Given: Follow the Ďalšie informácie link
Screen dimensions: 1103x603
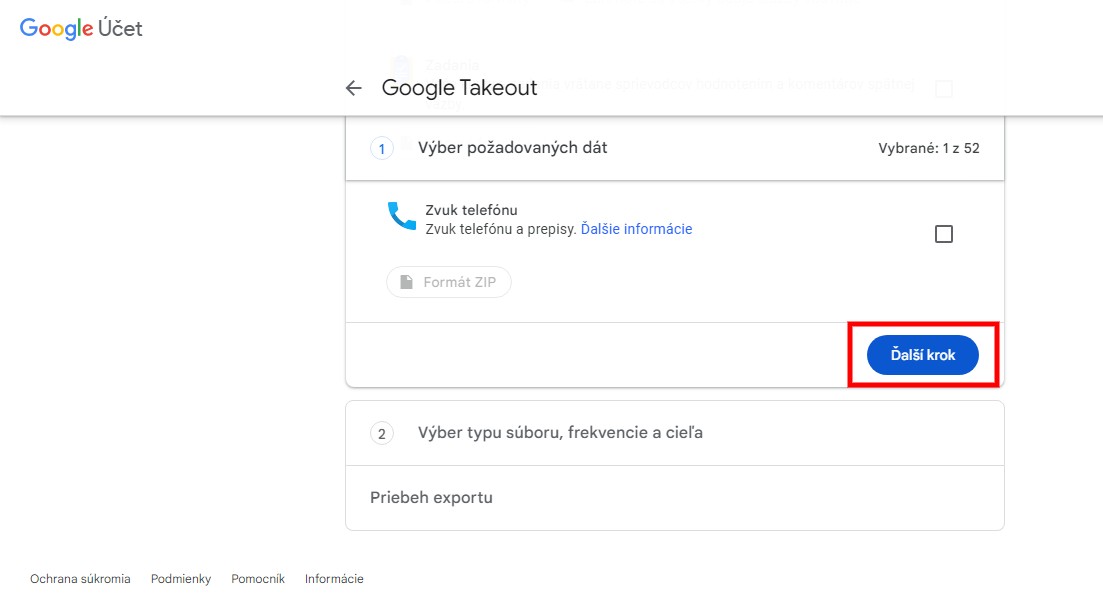Looking at the screenshot, I should [x=637, y=229].
